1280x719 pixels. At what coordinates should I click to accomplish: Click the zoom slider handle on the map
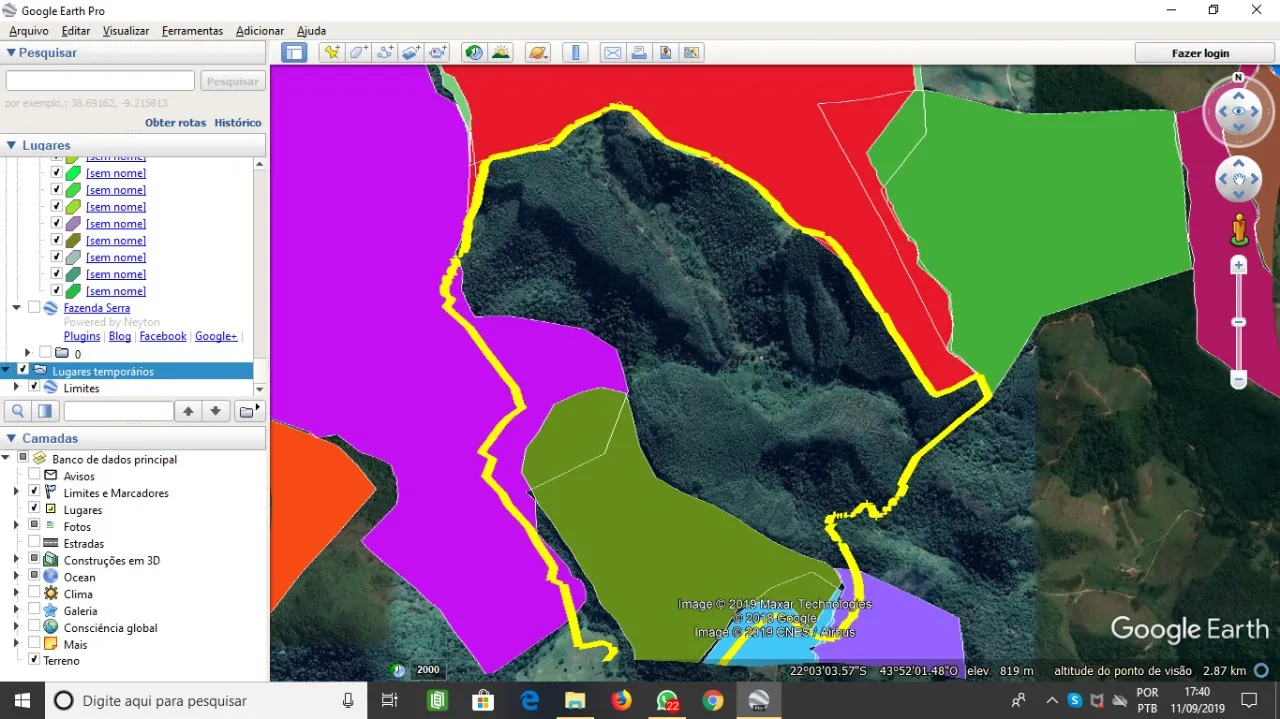1239,322
